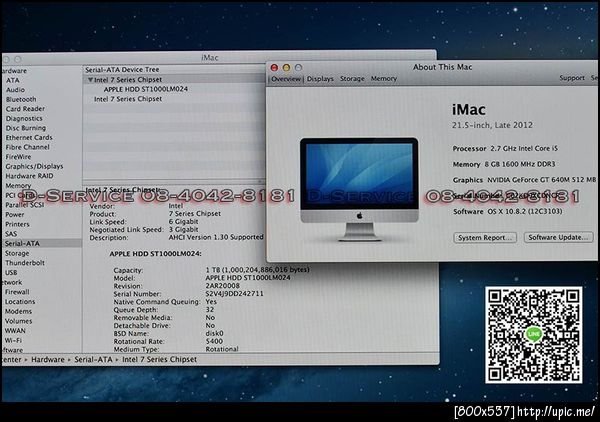The height and width of the screenshot is (422, 600).
Task: Collapse the first Intel 7 Series Chipset triangle
Action: [90, 80]
